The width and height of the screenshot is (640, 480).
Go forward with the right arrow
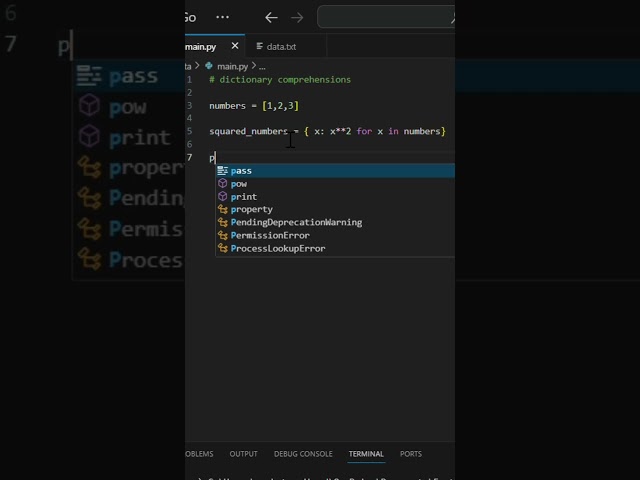click(297, 18)
